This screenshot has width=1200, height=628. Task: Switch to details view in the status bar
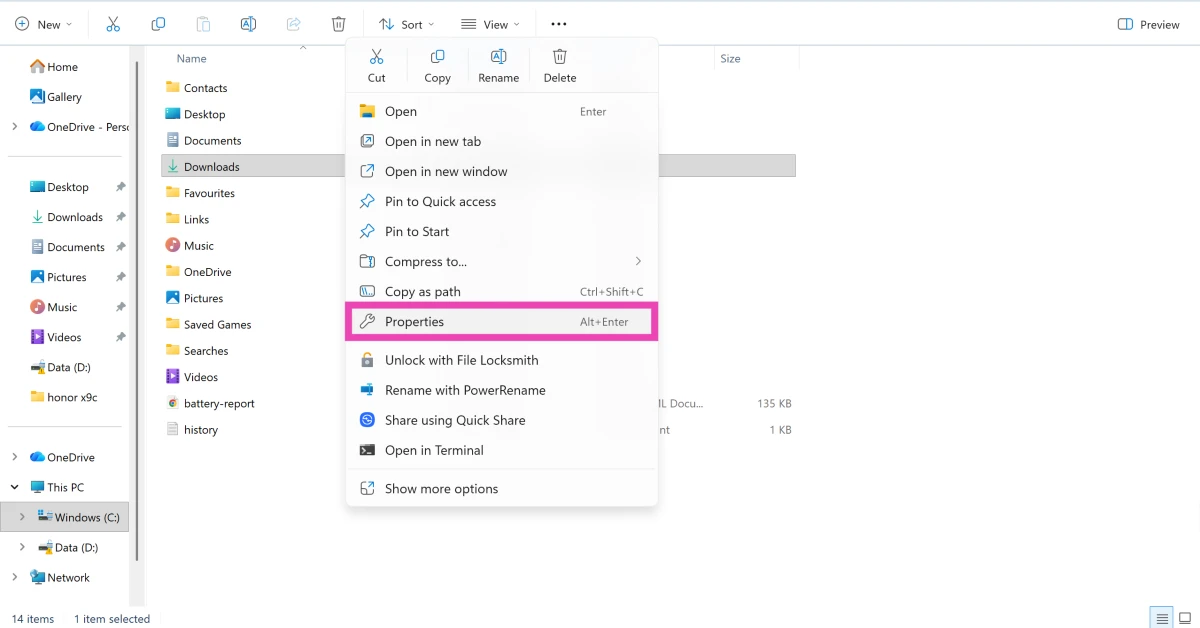(x=1162, y=618)
